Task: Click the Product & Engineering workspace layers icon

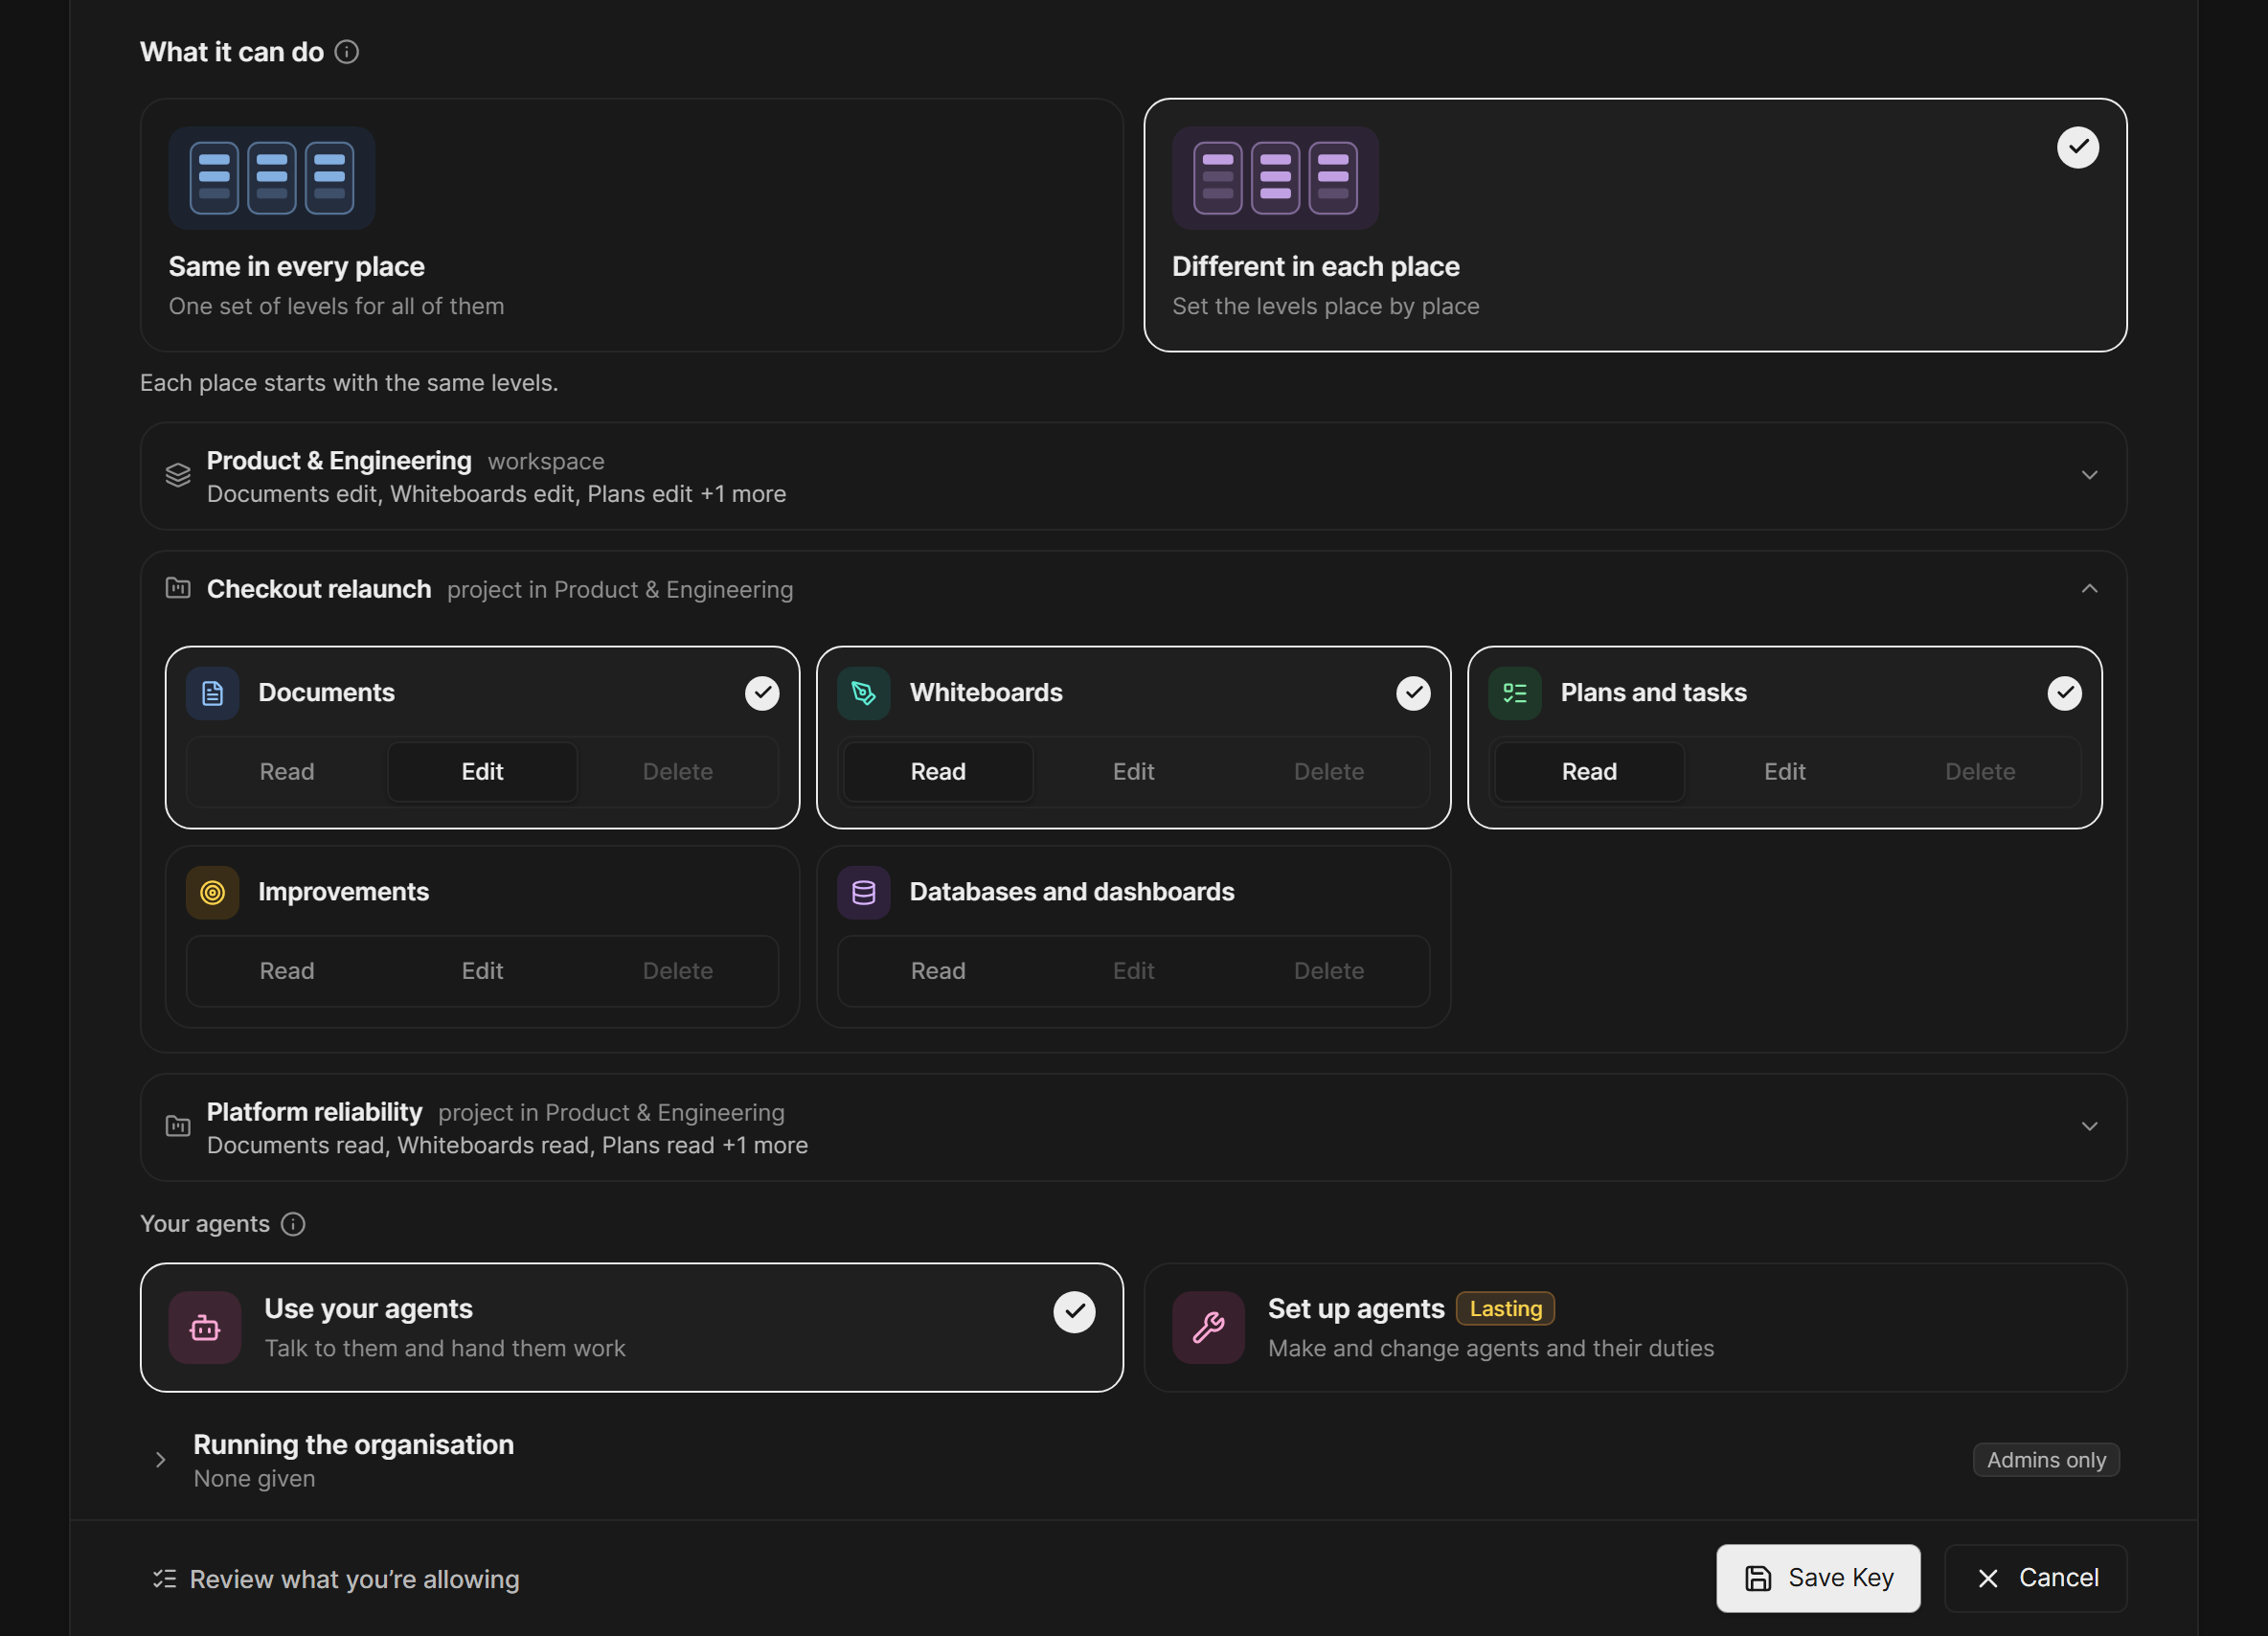Action: 178,475
